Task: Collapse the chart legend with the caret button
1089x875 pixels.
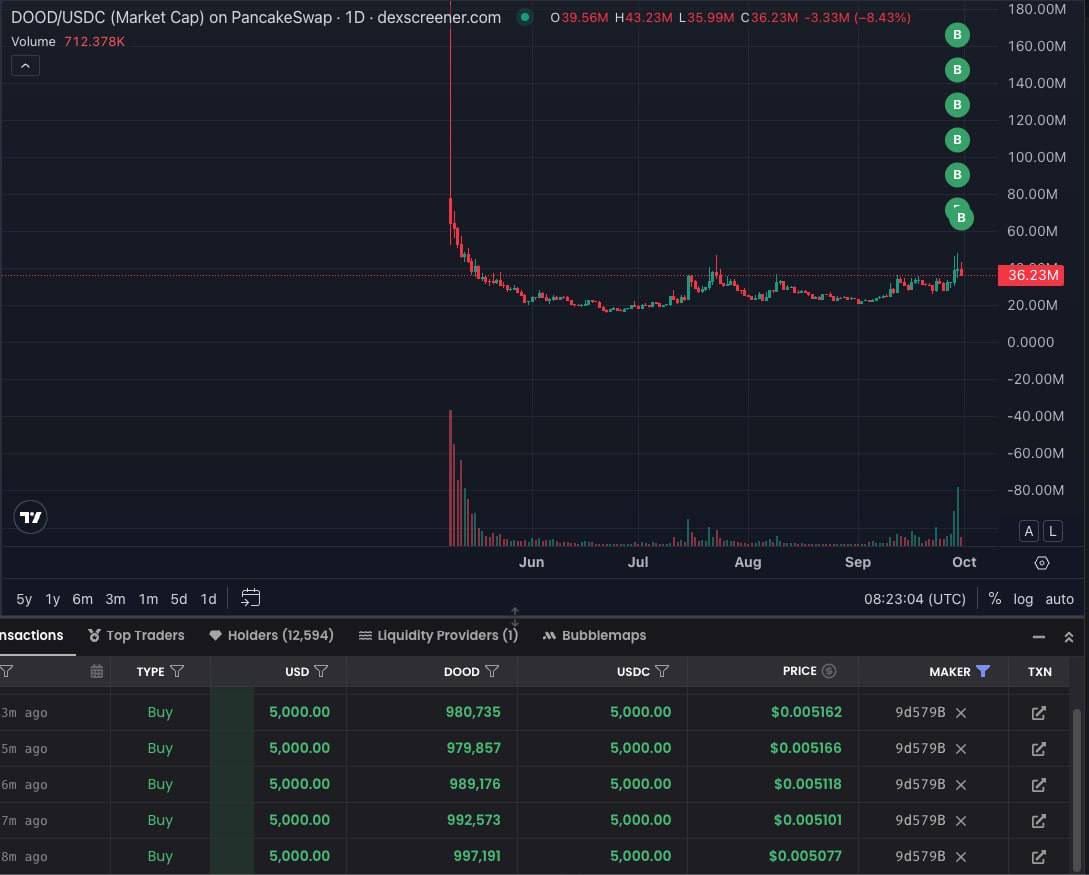Action: (x=25, y=66)
